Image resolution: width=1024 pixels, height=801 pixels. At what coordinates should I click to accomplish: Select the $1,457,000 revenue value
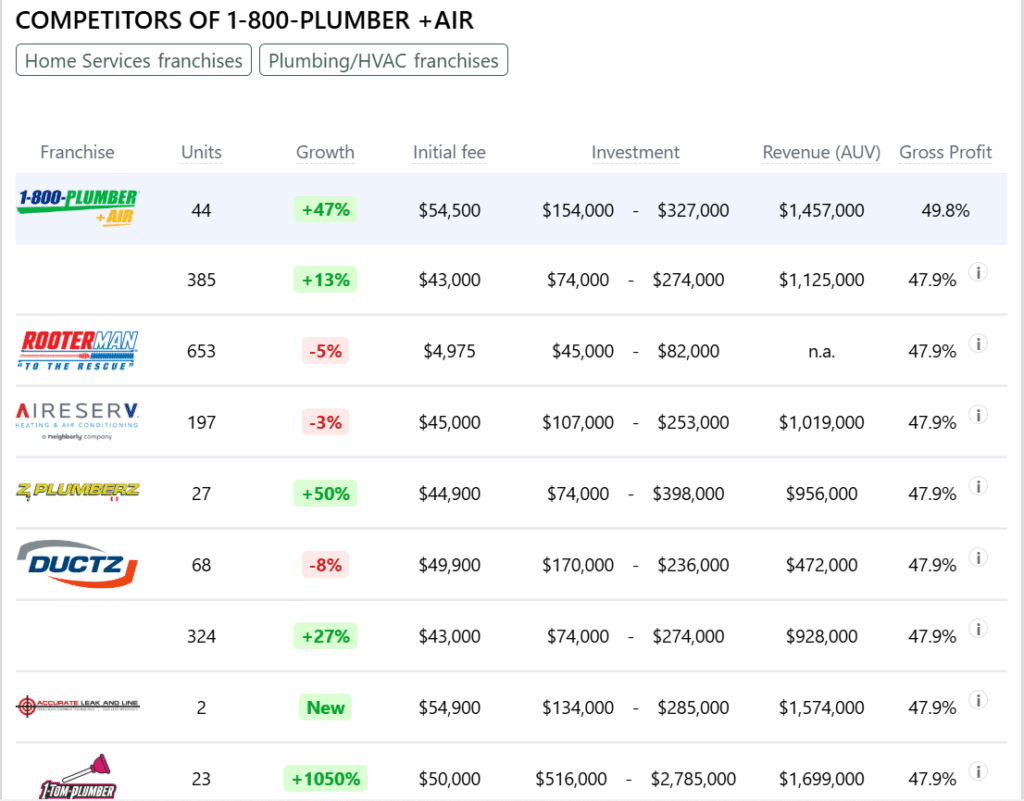822,210
